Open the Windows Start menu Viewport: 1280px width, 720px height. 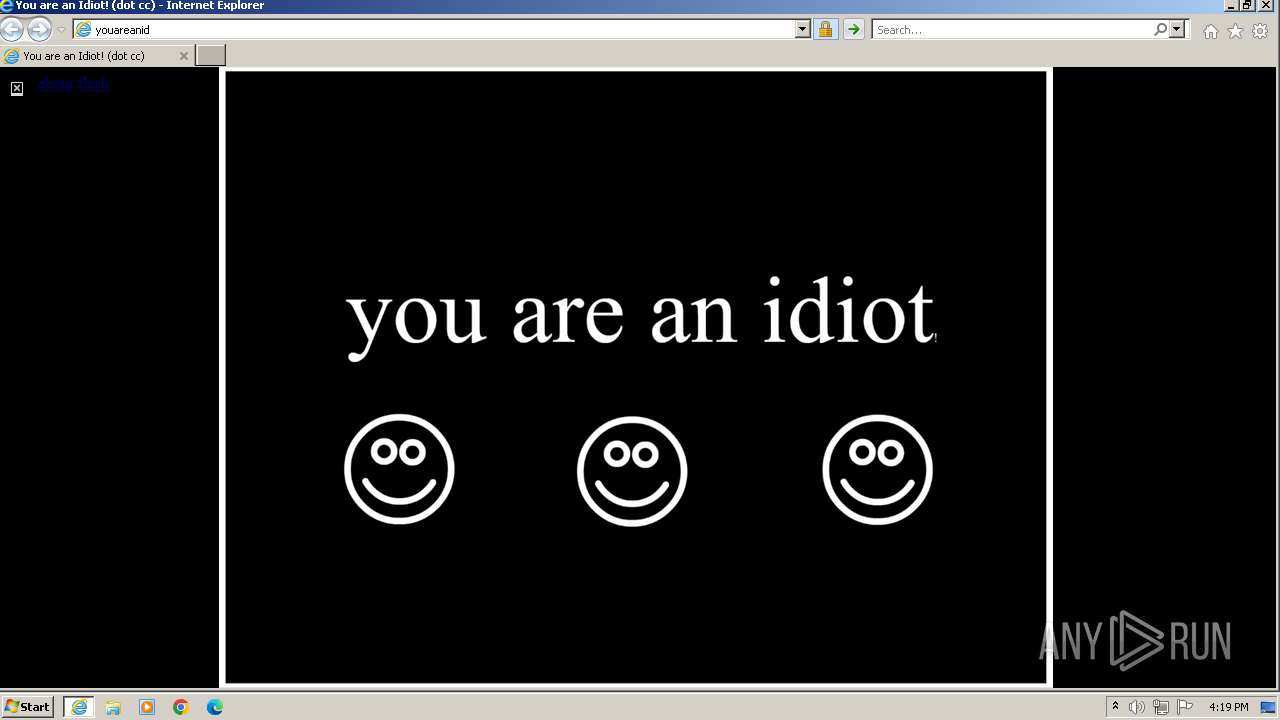pyautogui.click(x=28, y=707)
